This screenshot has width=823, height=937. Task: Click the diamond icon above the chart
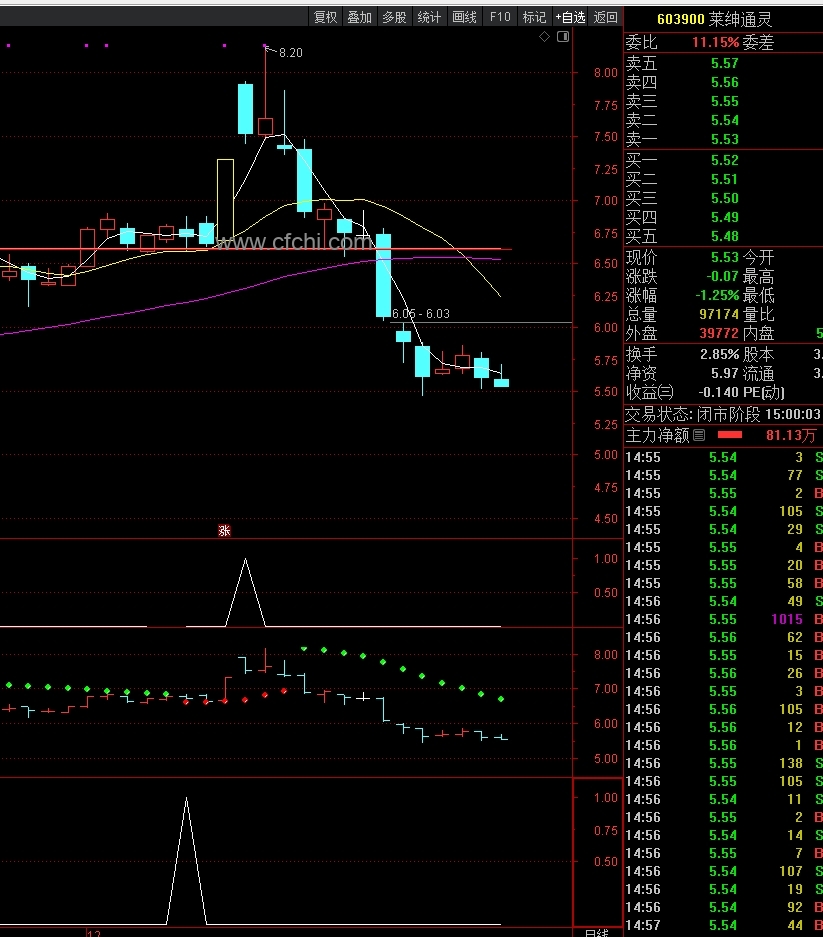[x=544, y=37]
